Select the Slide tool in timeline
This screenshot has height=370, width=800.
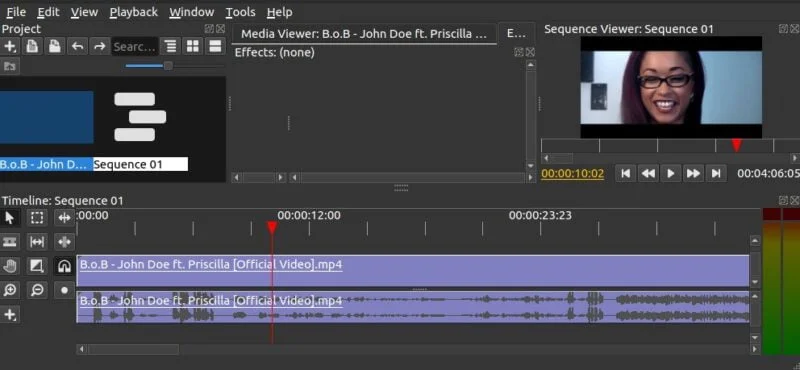pos(64,241)
